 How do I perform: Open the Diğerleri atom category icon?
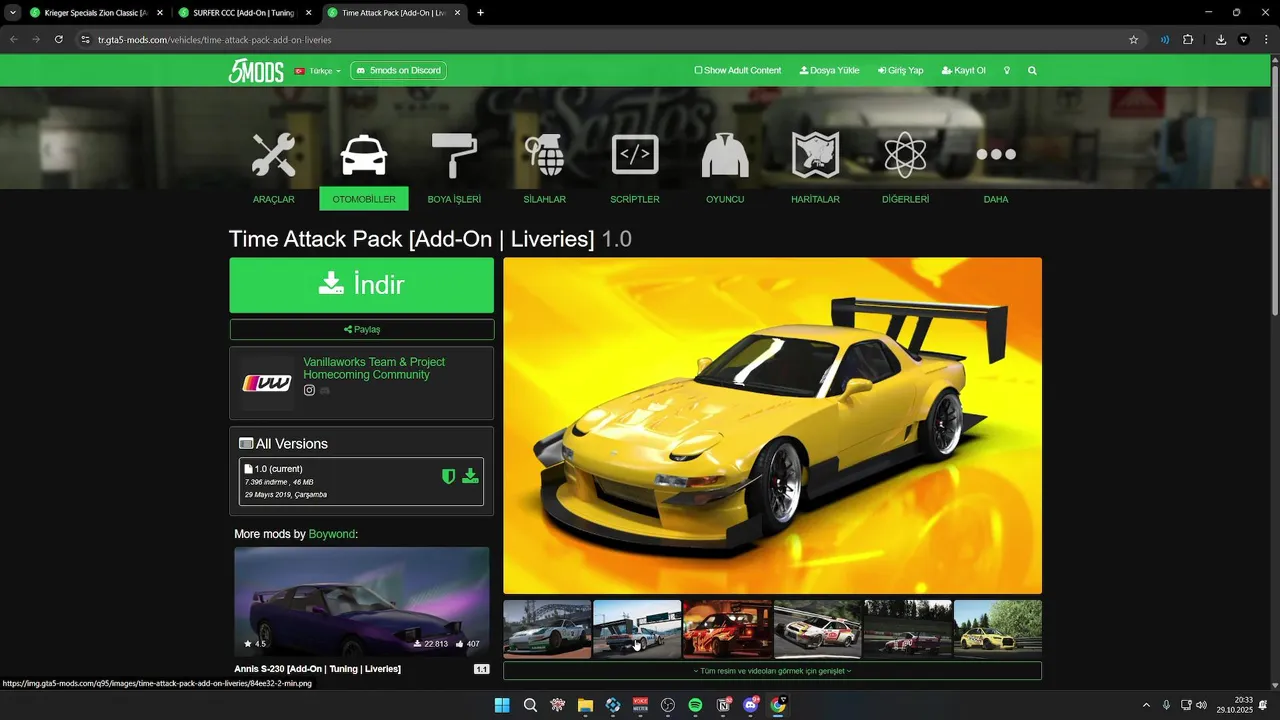pyautogui.click(x=905, y=155)
